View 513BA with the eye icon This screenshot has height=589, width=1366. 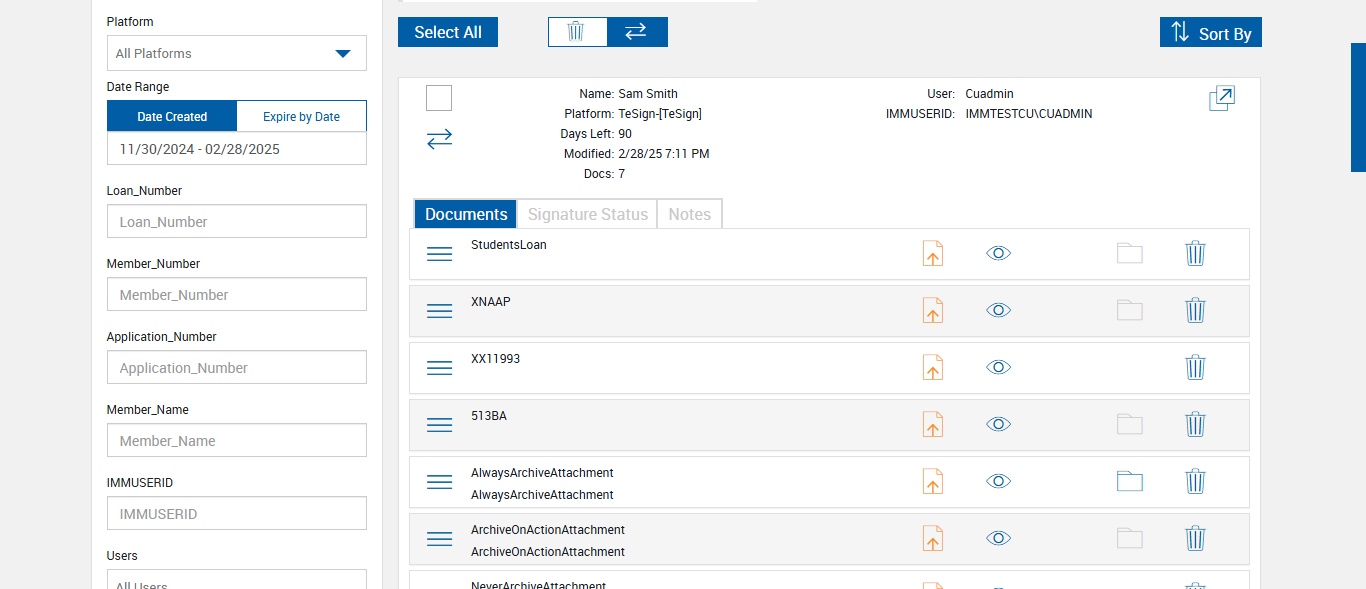coord(998,424)
